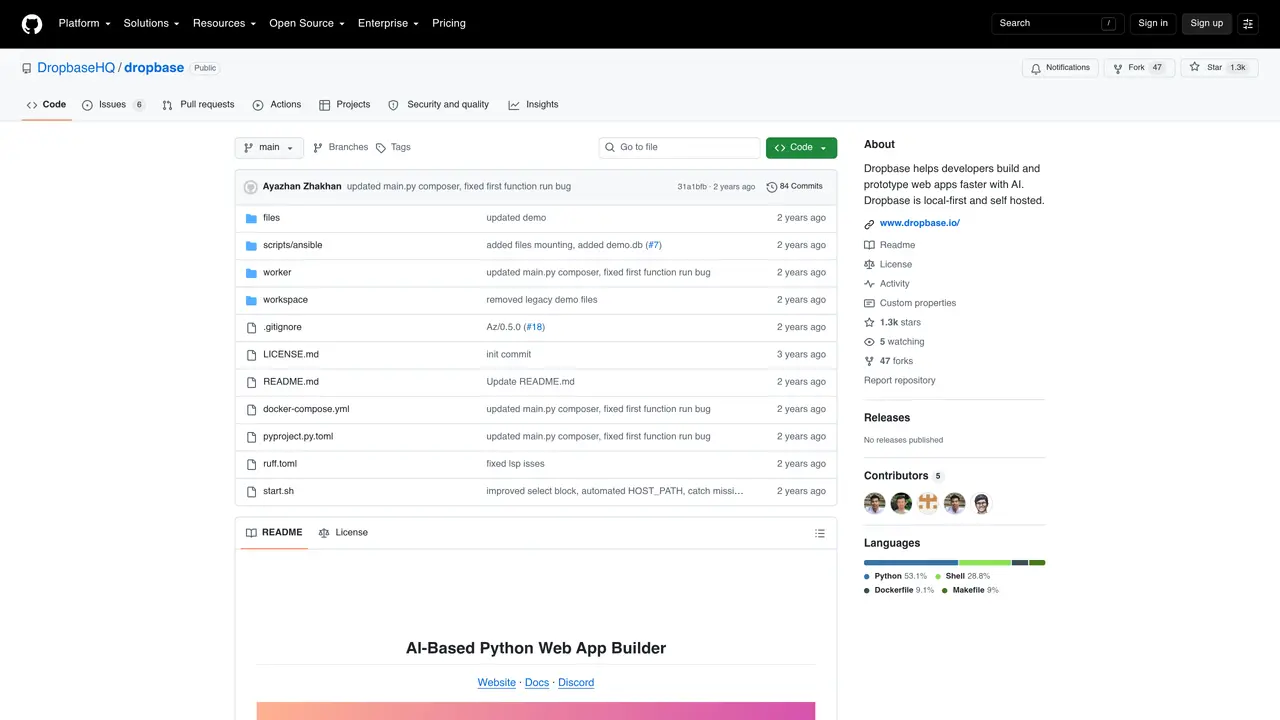View Tags list
The height and width of the screenshot is (720, 1280).
pyautogui.click(x=393, y=147)
